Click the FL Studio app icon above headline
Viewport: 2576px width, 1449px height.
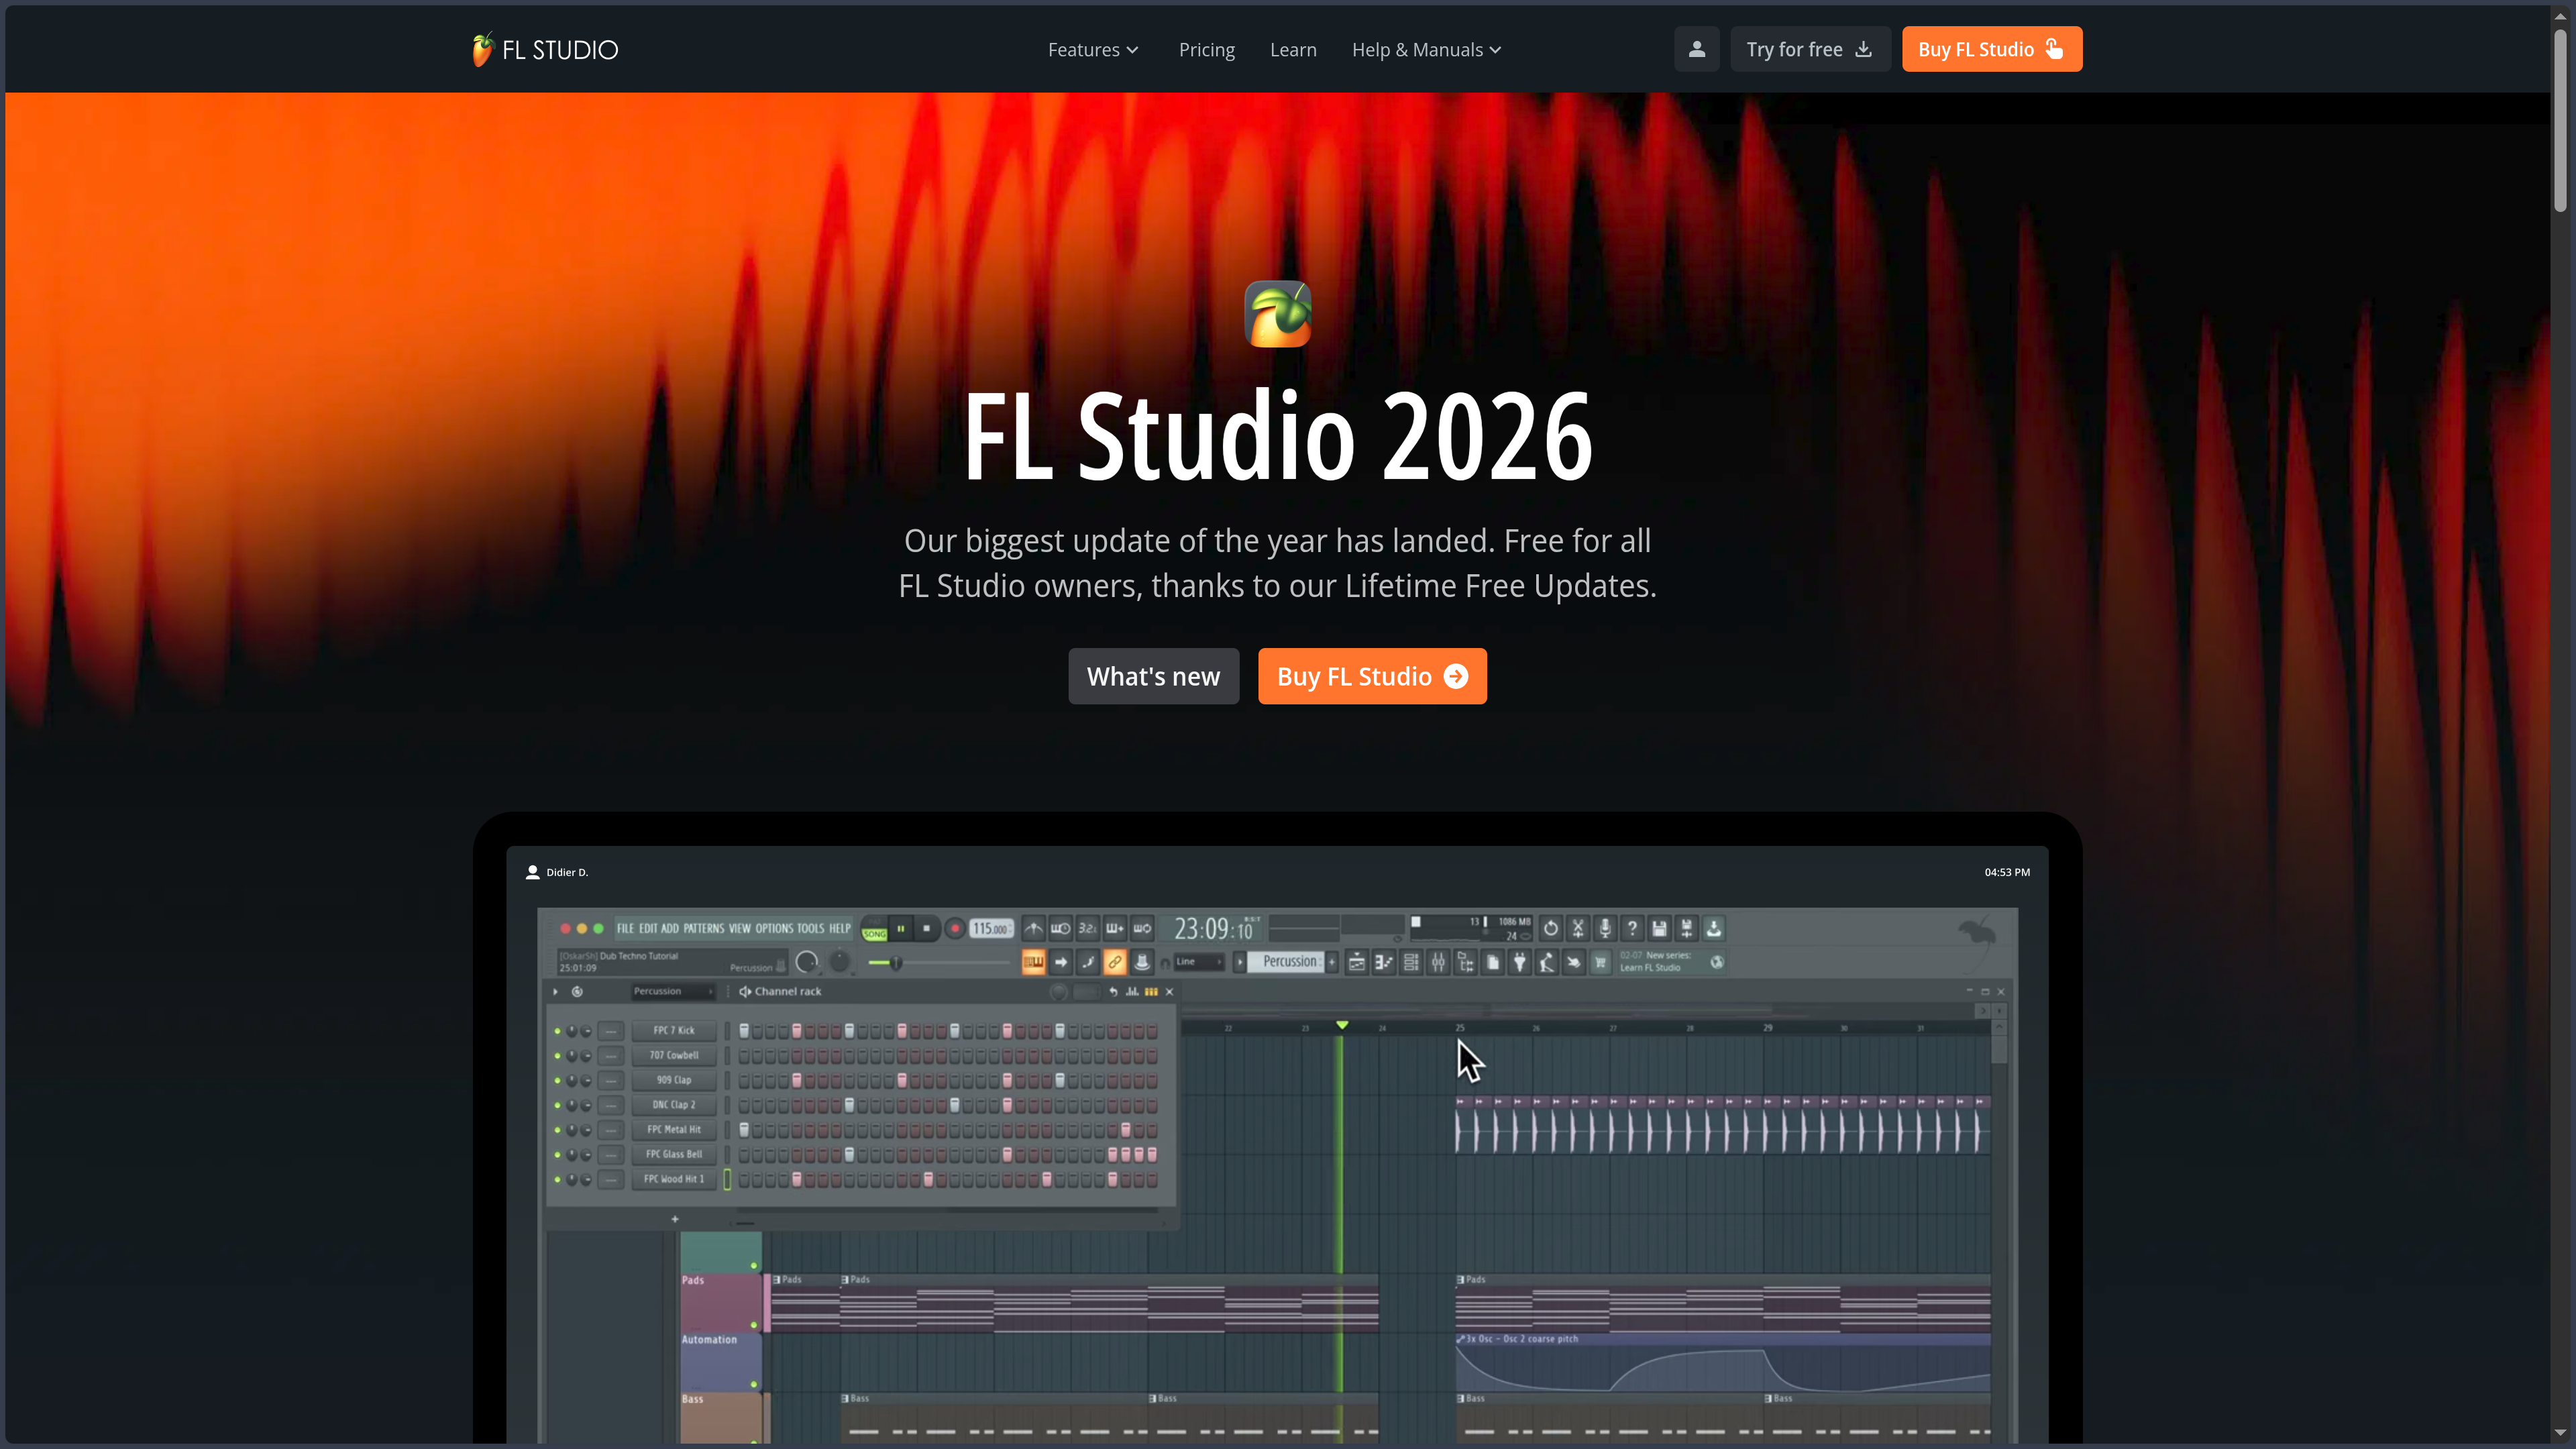[x=1277, y=314]
